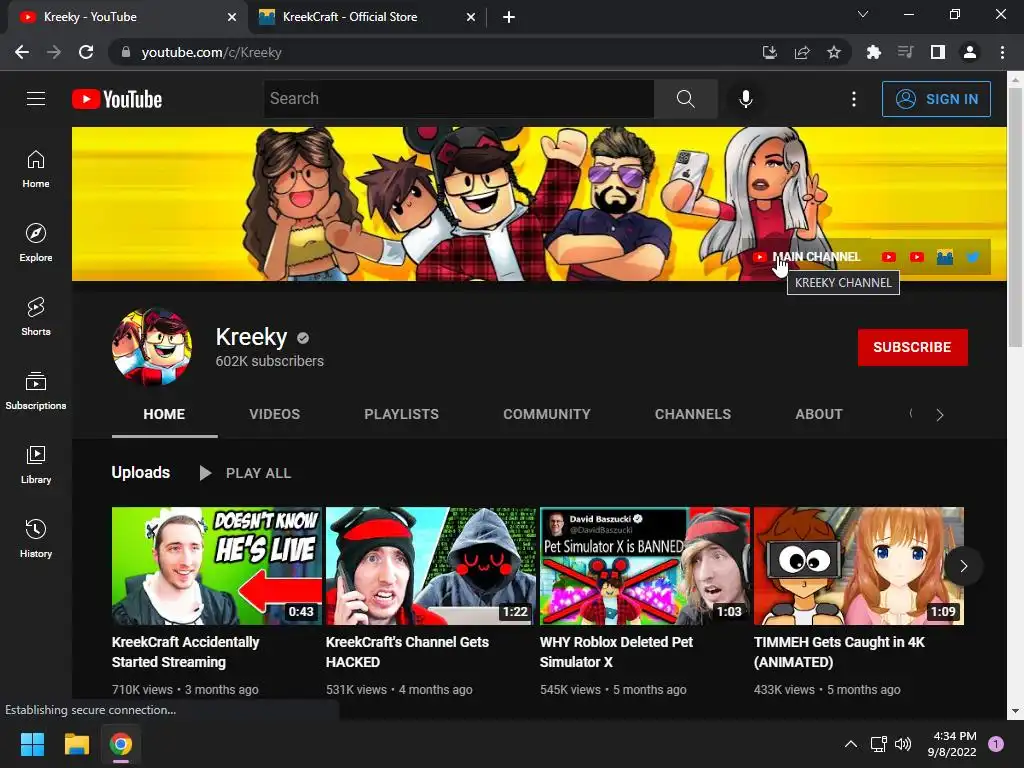Click the MAIN CHANNEL banner link
Screen dimensions: 1024x768
(807, 257)
